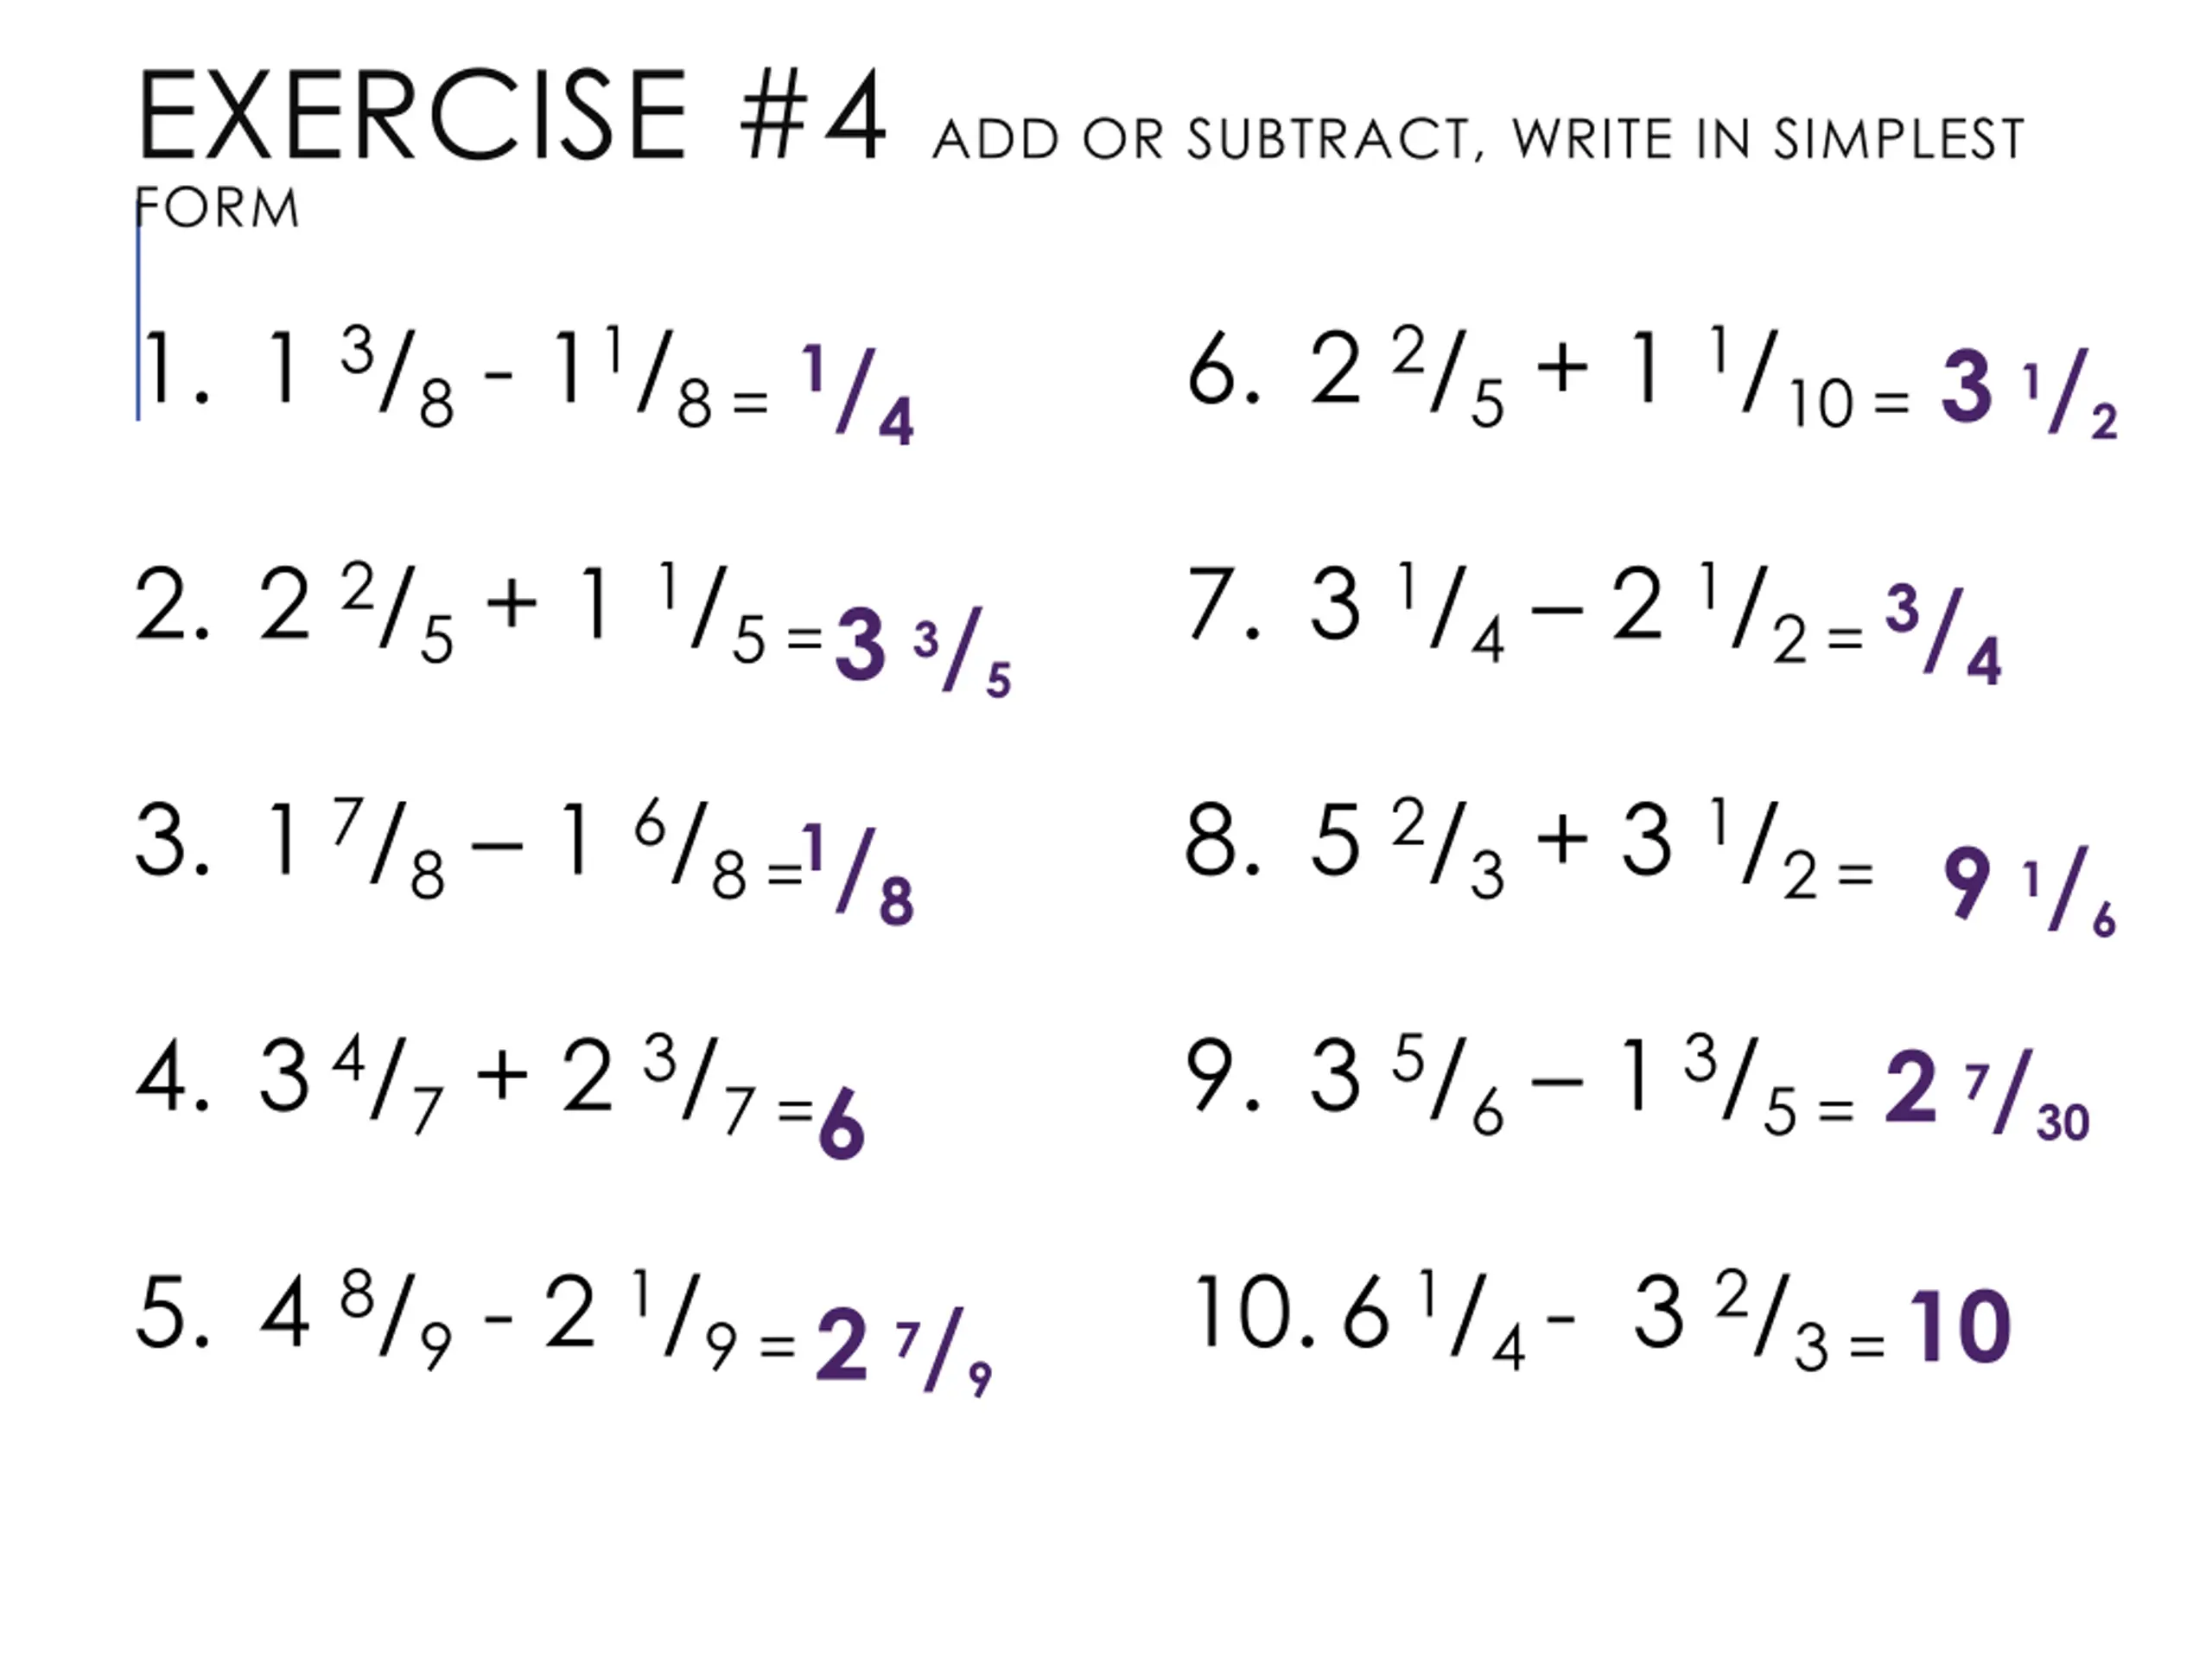
Task: Select the purple answer 3 1/2
Action: coord(2029,394)
